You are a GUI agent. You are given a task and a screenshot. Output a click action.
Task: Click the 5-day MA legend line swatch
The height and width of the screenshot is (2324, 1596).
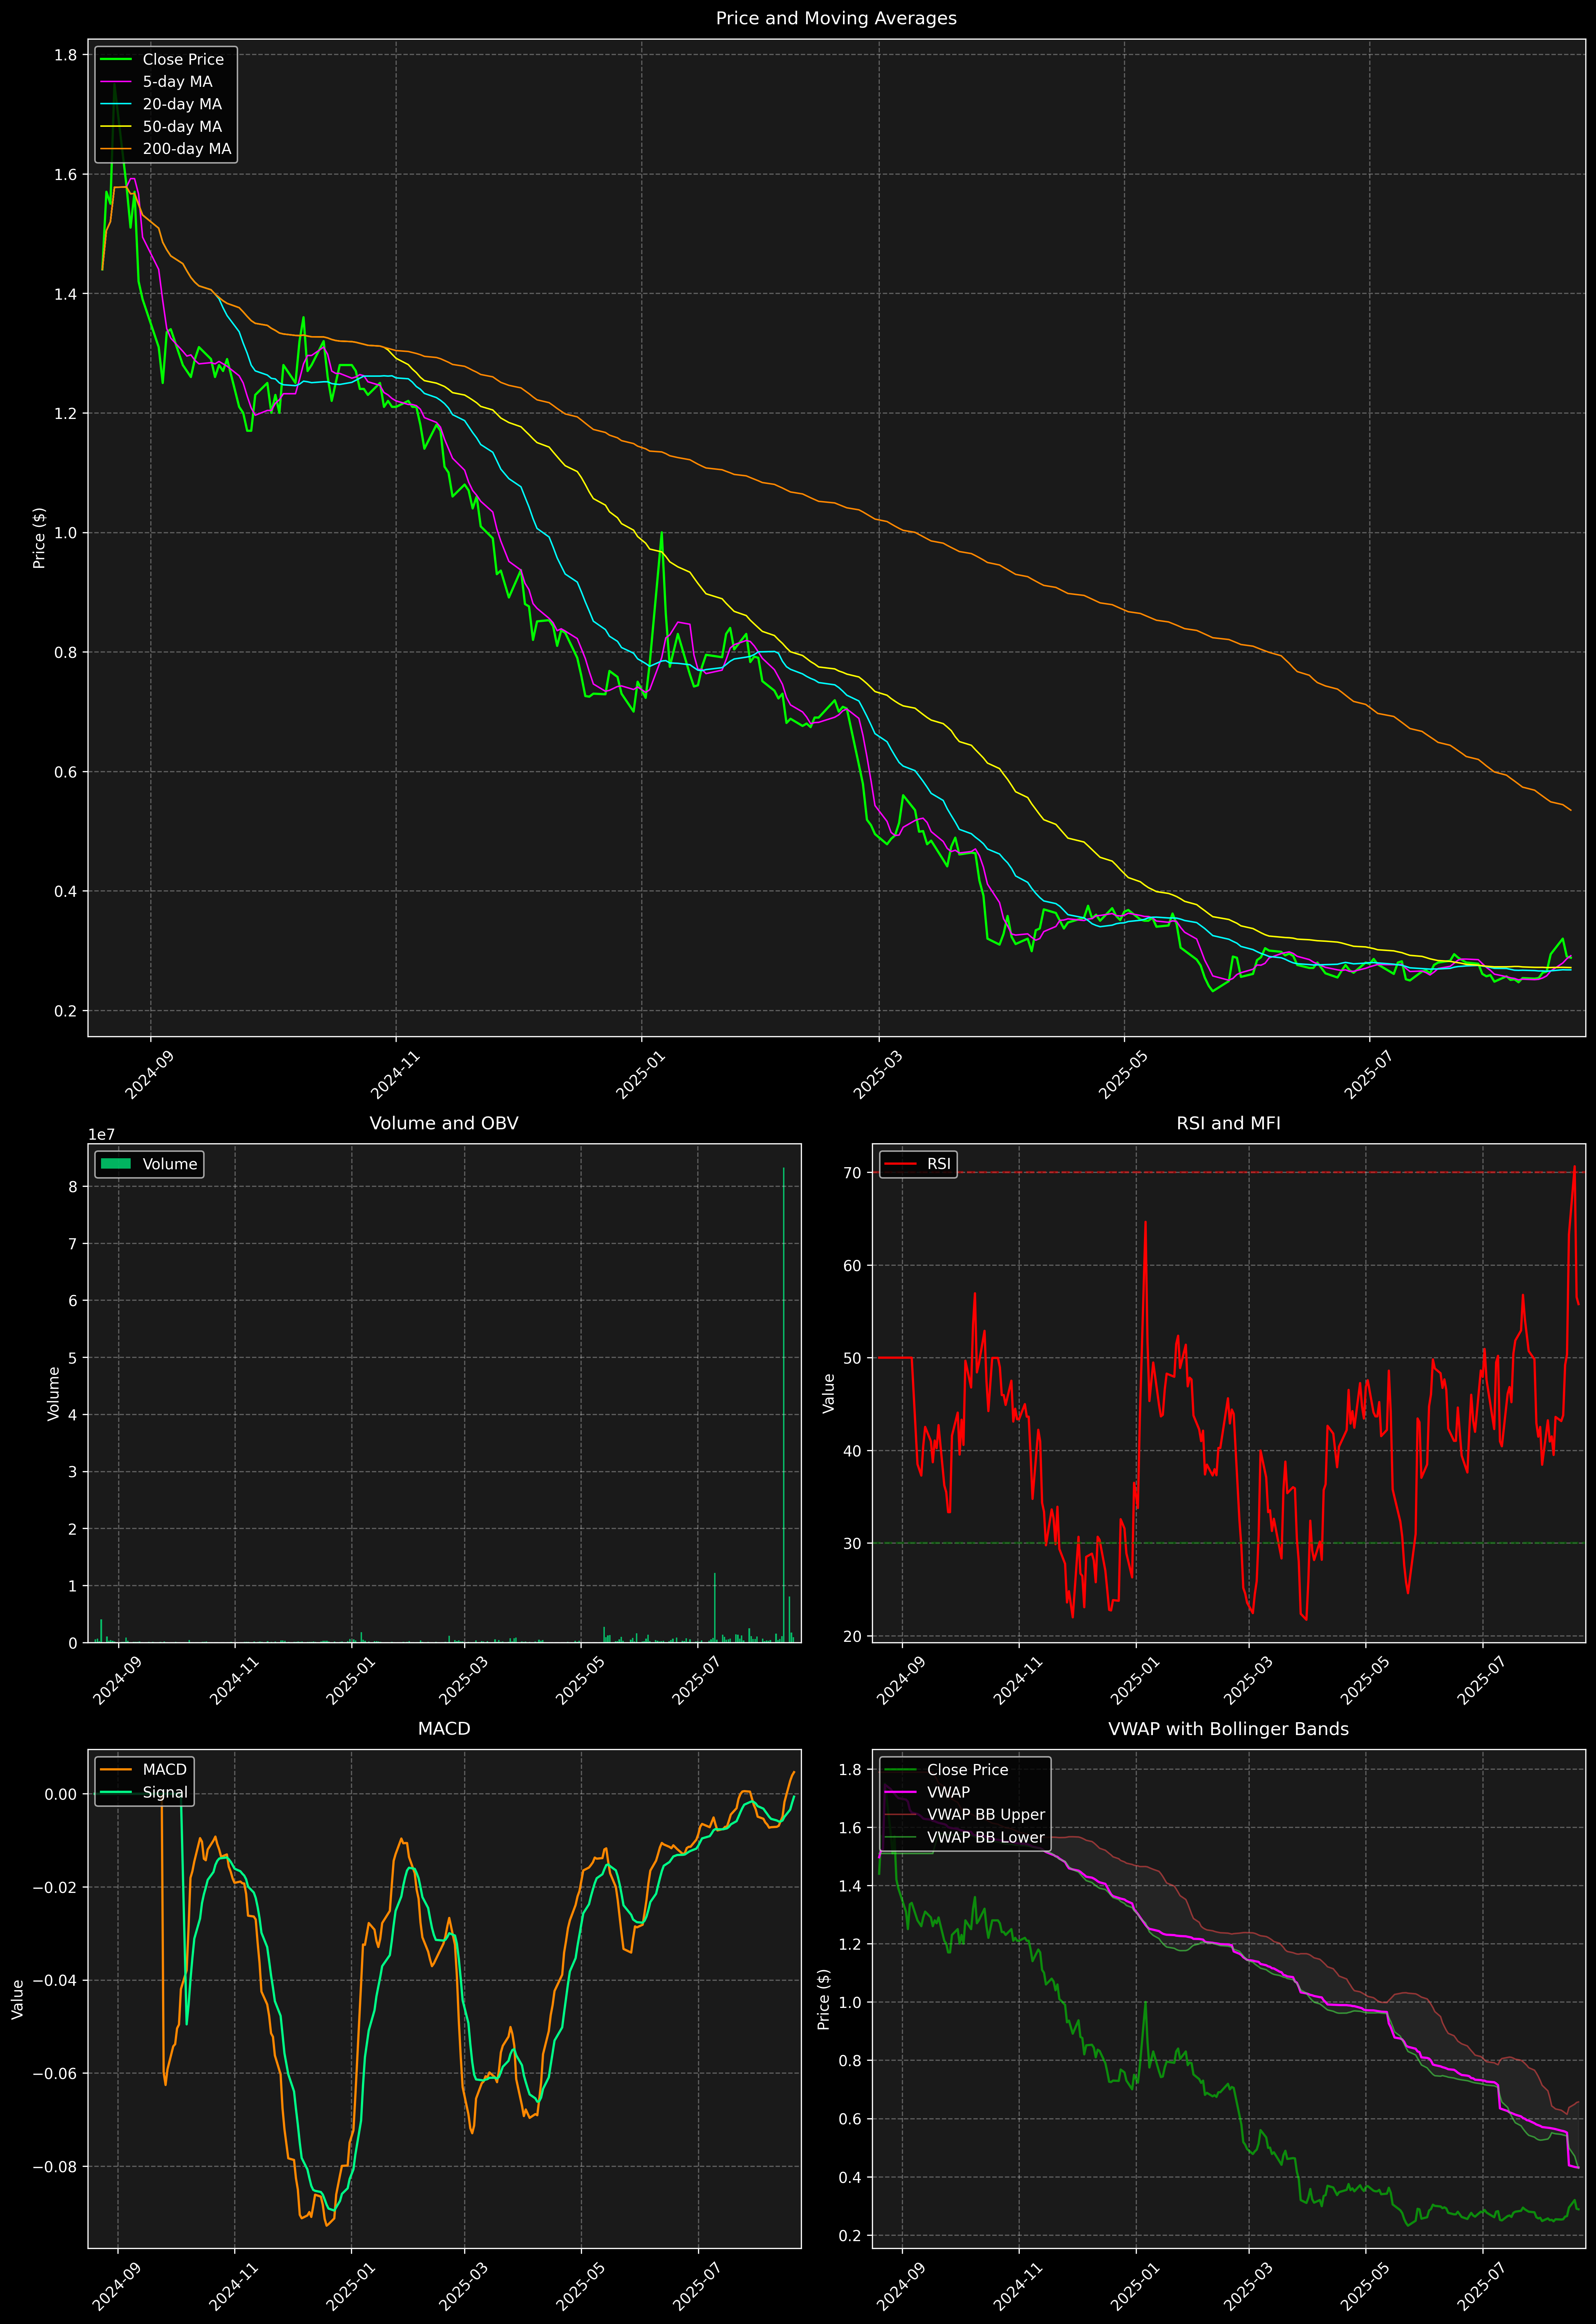tap(116, 82)
